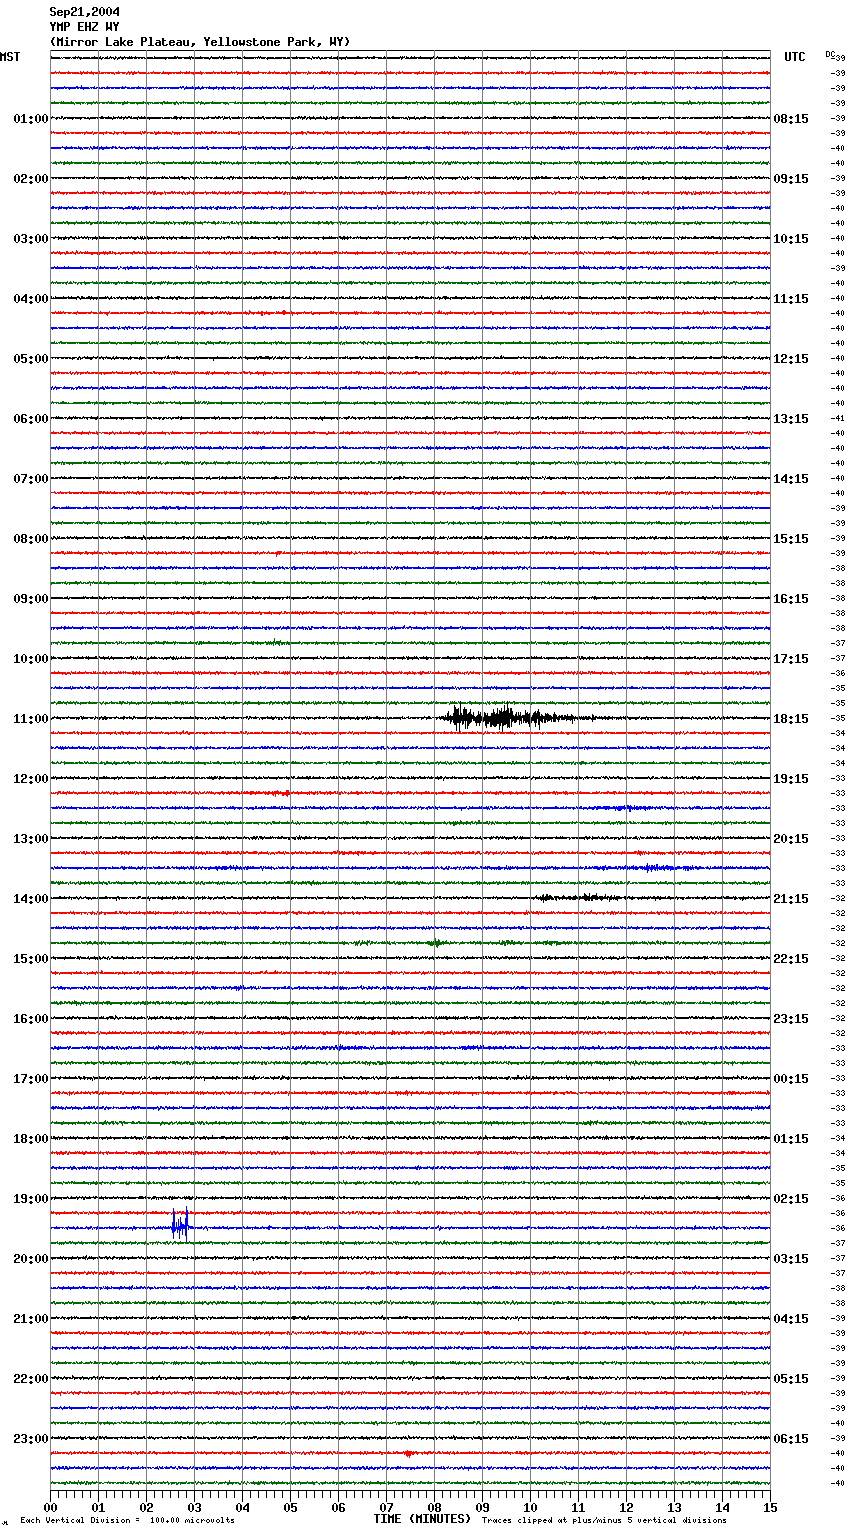Click the 18:15 UTC row label

pos(791,719)
